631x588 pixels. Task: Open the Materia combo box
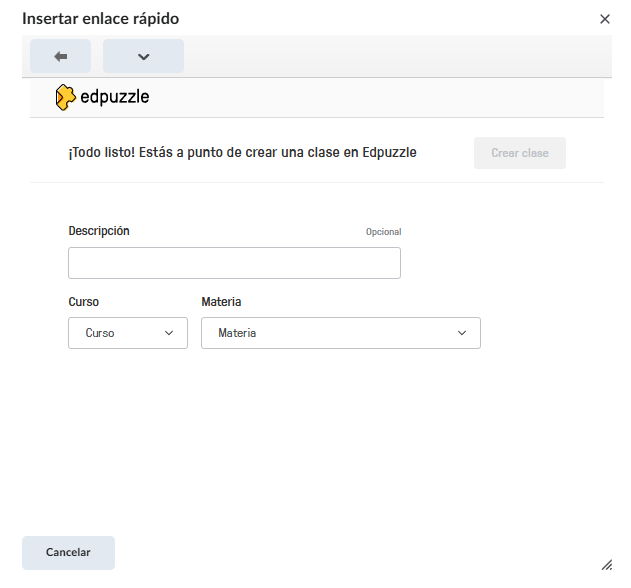pyautogui.click(x=340, y=333)
